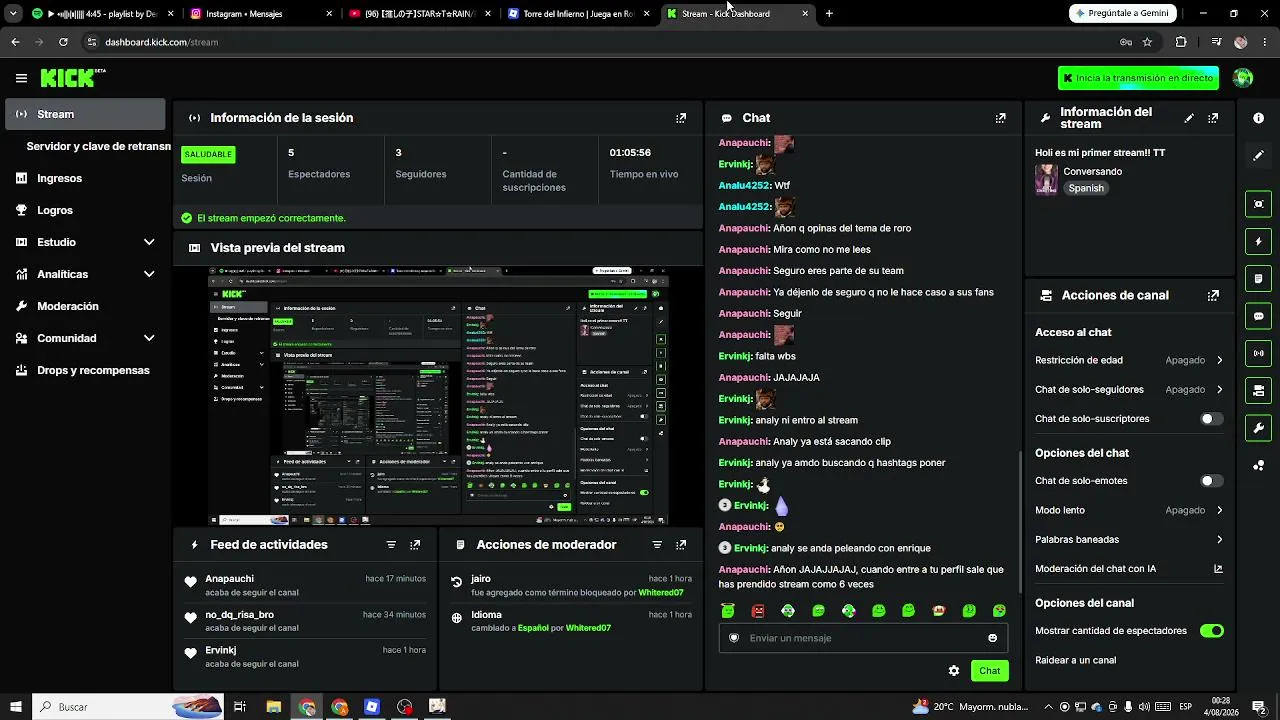Pop out the Chat panel
1280x720 pixels.
tap(1000, 118)
